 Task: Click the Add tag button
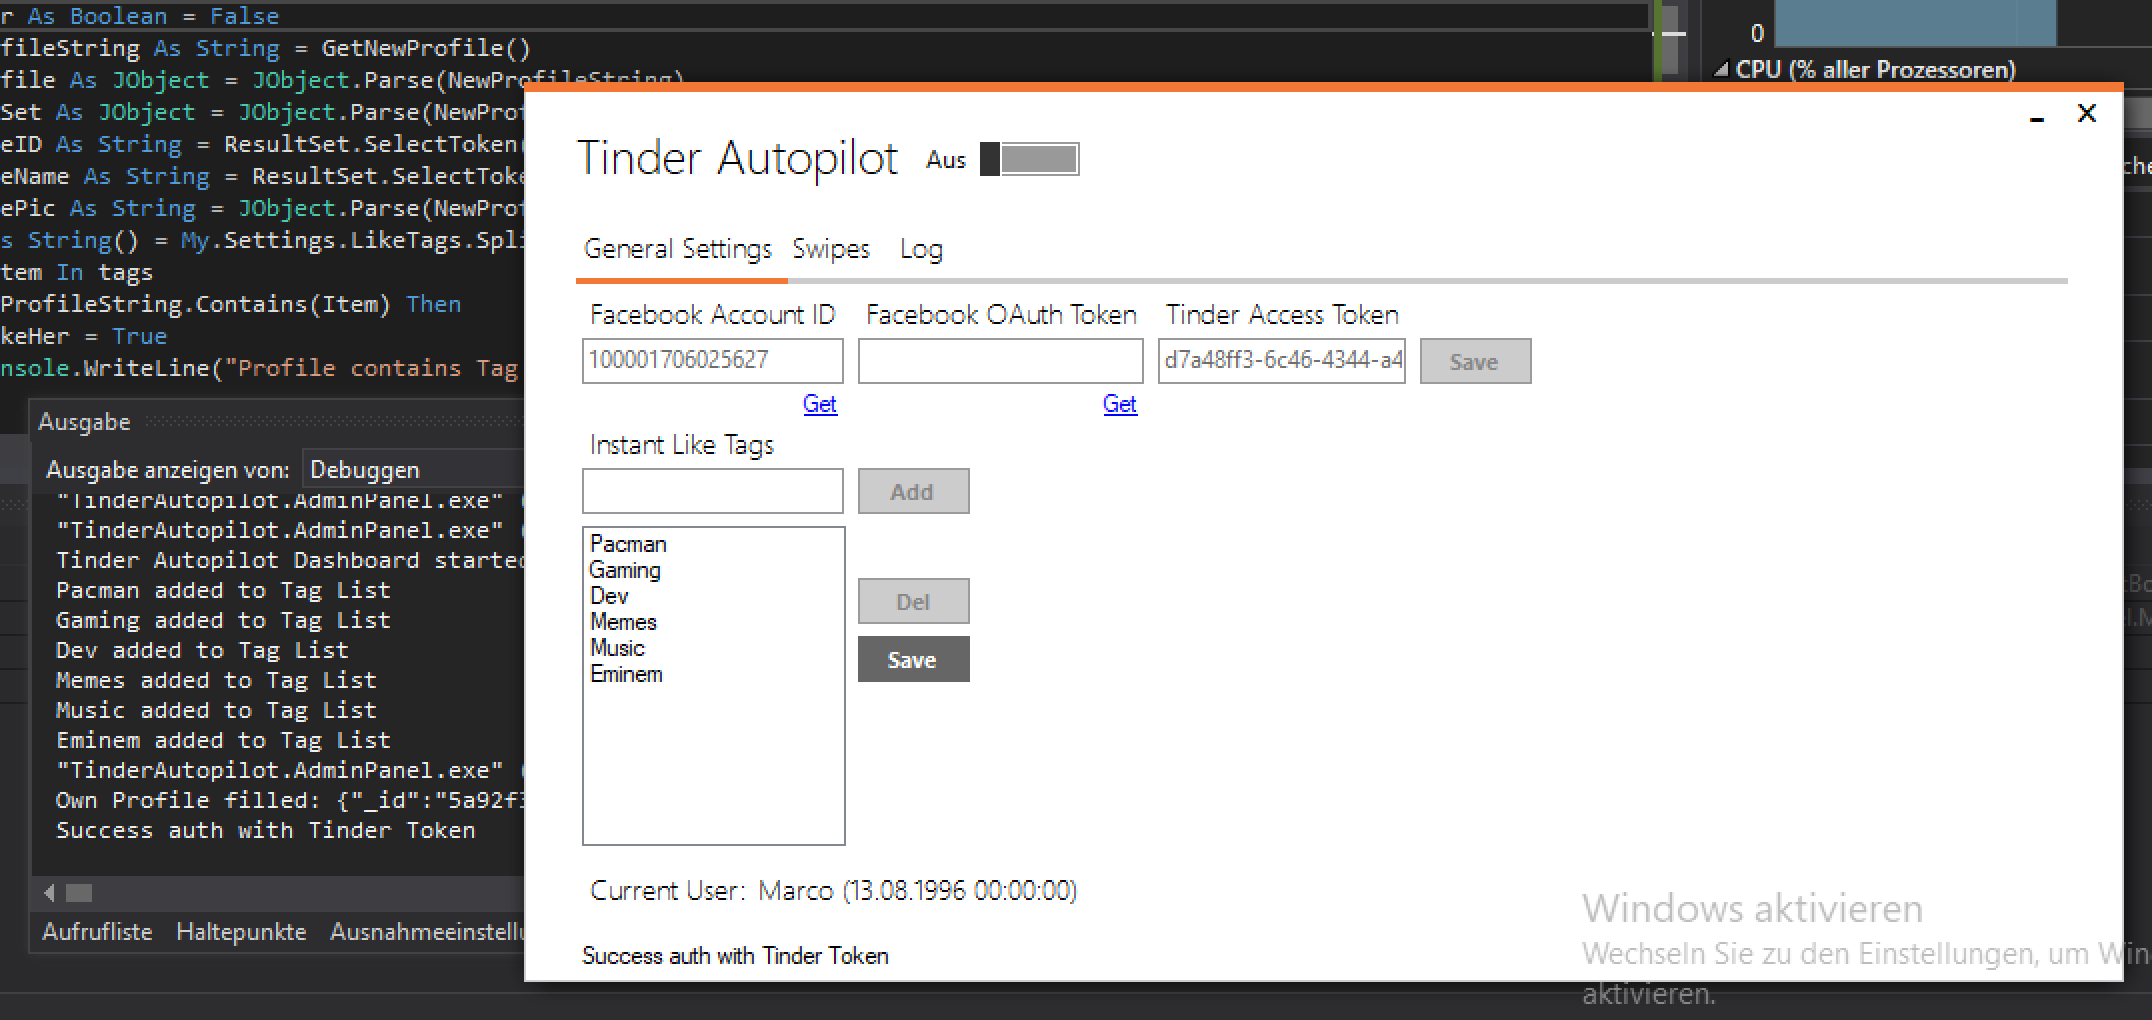tap(913, 491)
